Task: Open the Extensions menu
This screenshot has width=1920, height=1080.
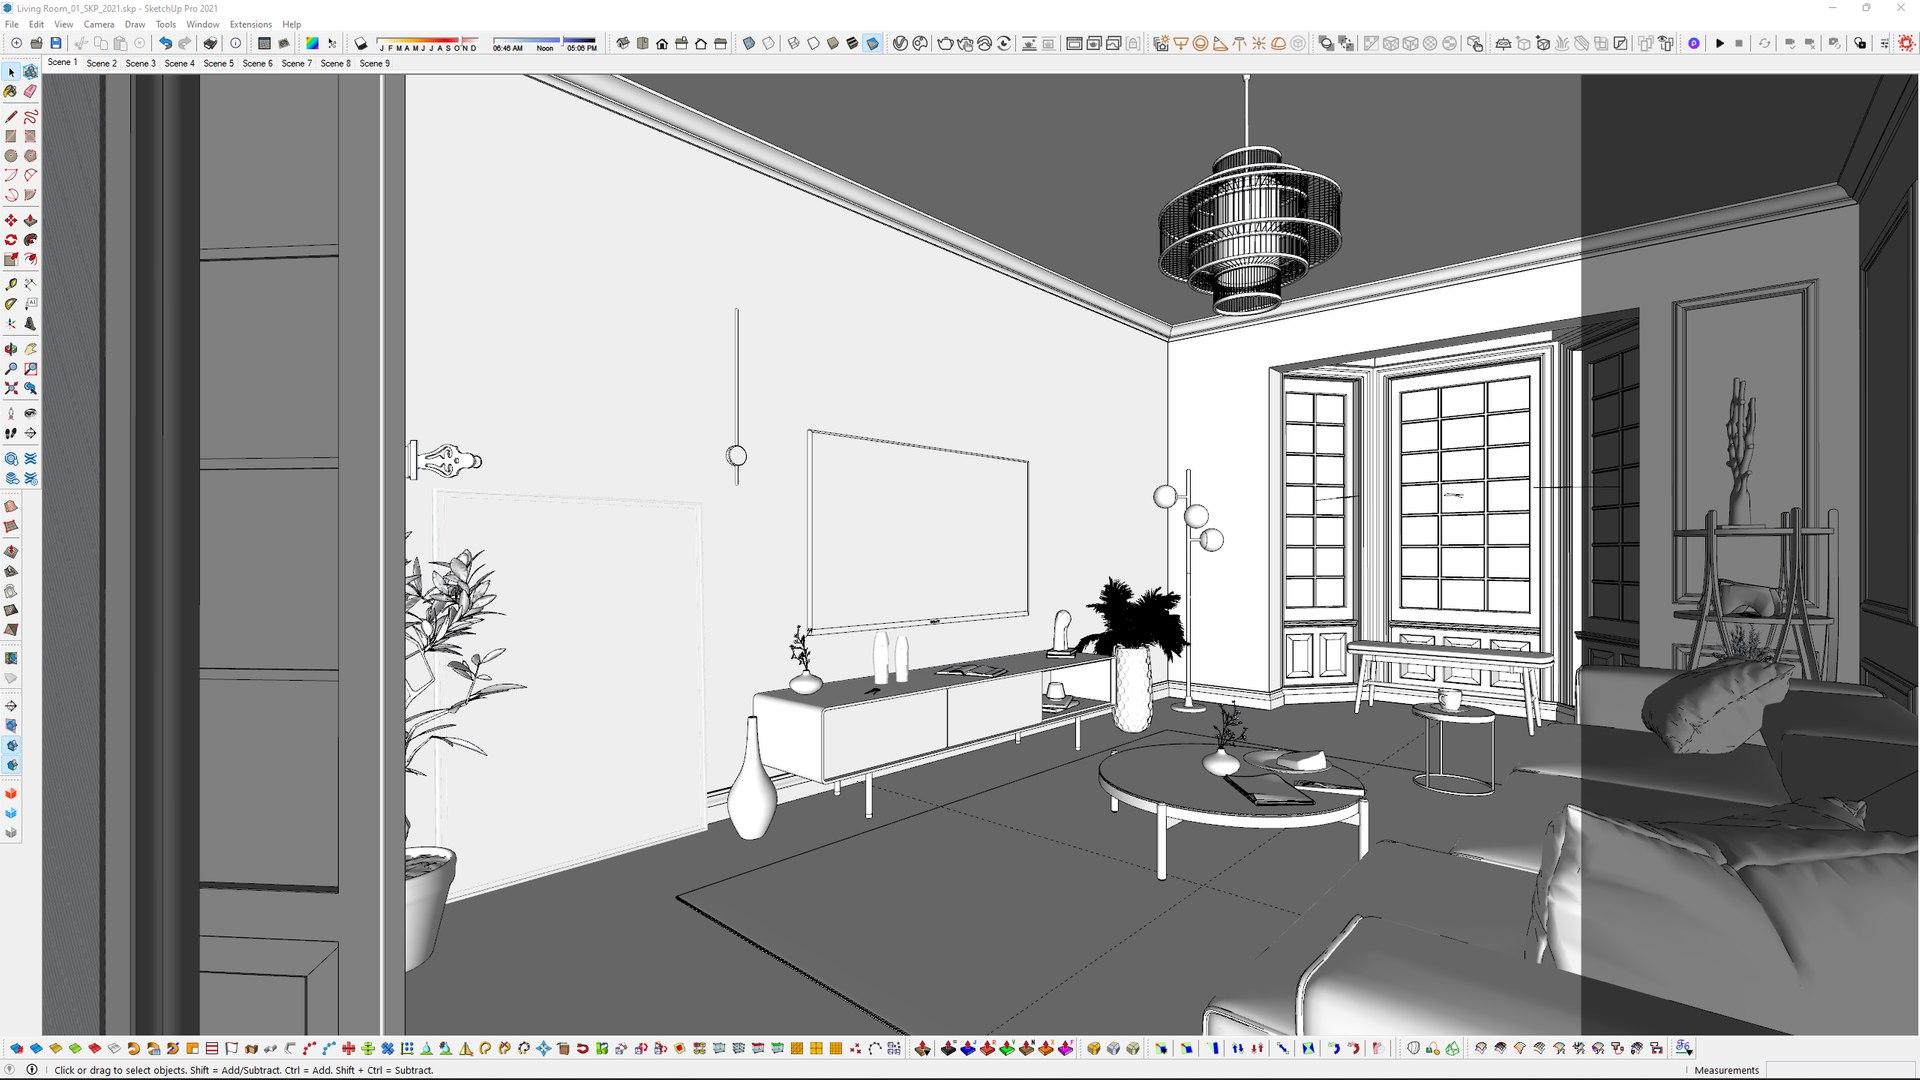Action: (x=251, y=24)
